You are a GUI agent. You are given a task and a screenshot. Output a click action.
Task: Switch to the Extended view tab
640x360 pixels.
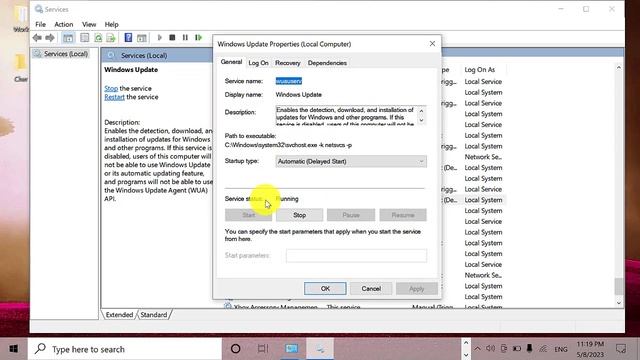click(x=119, y=315)
